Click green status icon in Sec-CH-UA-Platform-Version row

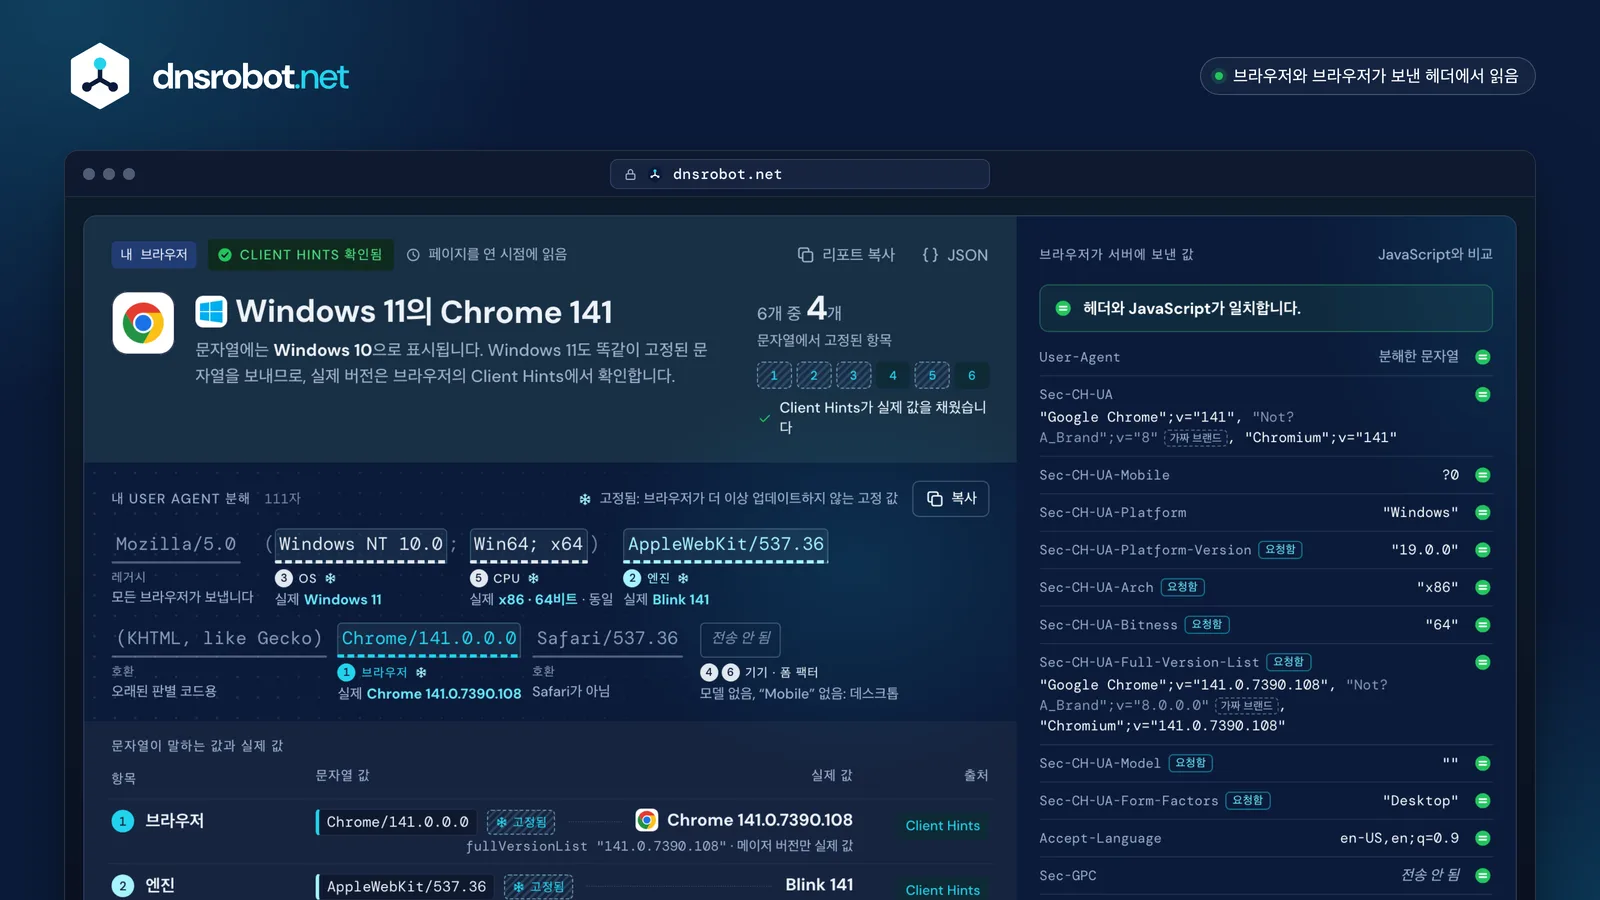pos(1483,550)
